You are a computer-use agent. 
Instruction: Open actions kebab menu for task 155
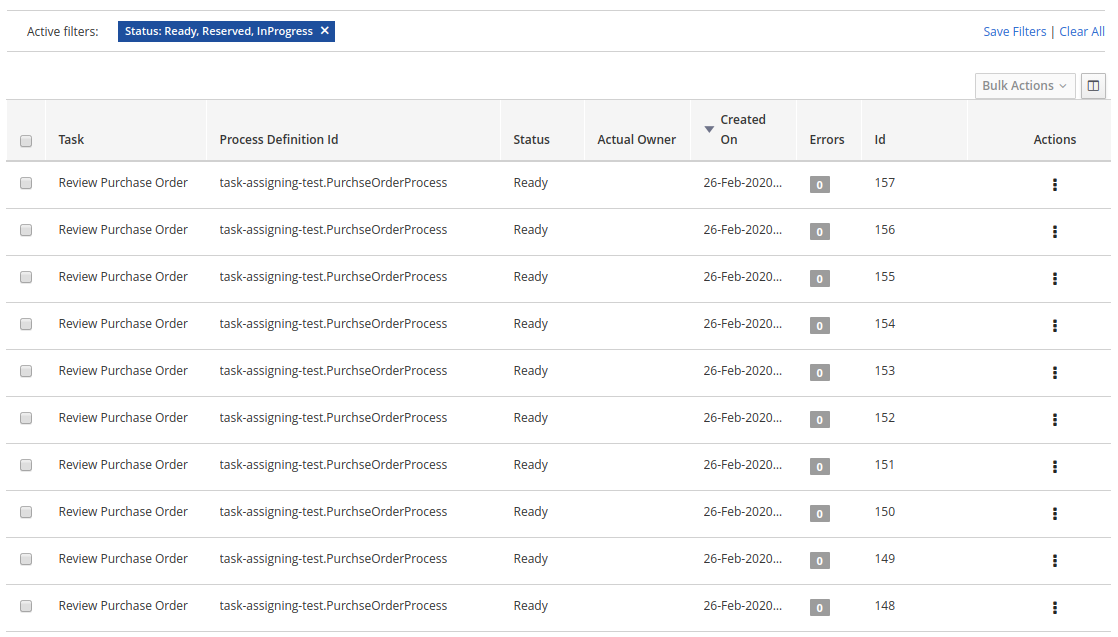click(x=1054, y=279)
